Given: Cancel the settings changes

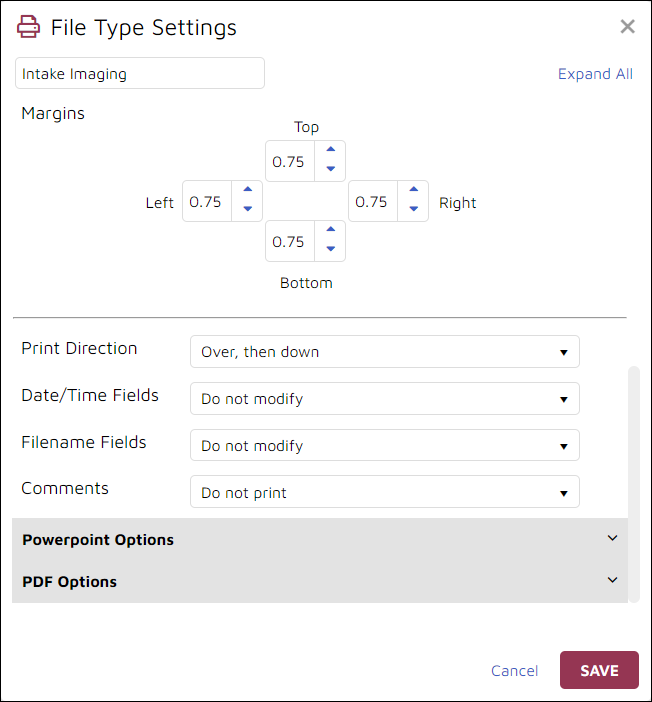Looking at the screenshot, I should click(515, 671).
